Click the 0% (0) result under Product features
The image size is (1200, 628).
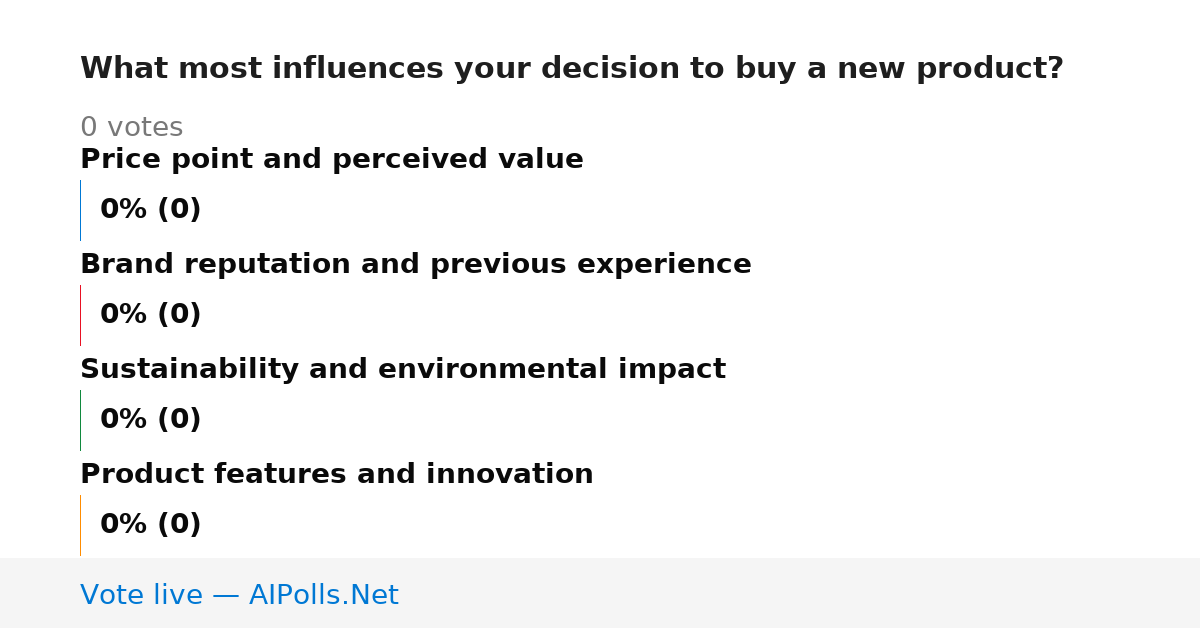[x=150, y=525]
